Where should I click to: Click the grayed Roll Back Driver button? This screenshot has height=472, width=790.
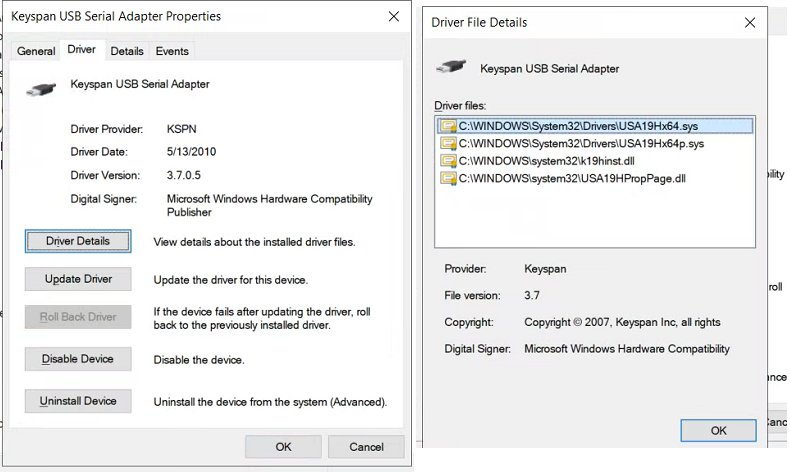coord(78,317)
